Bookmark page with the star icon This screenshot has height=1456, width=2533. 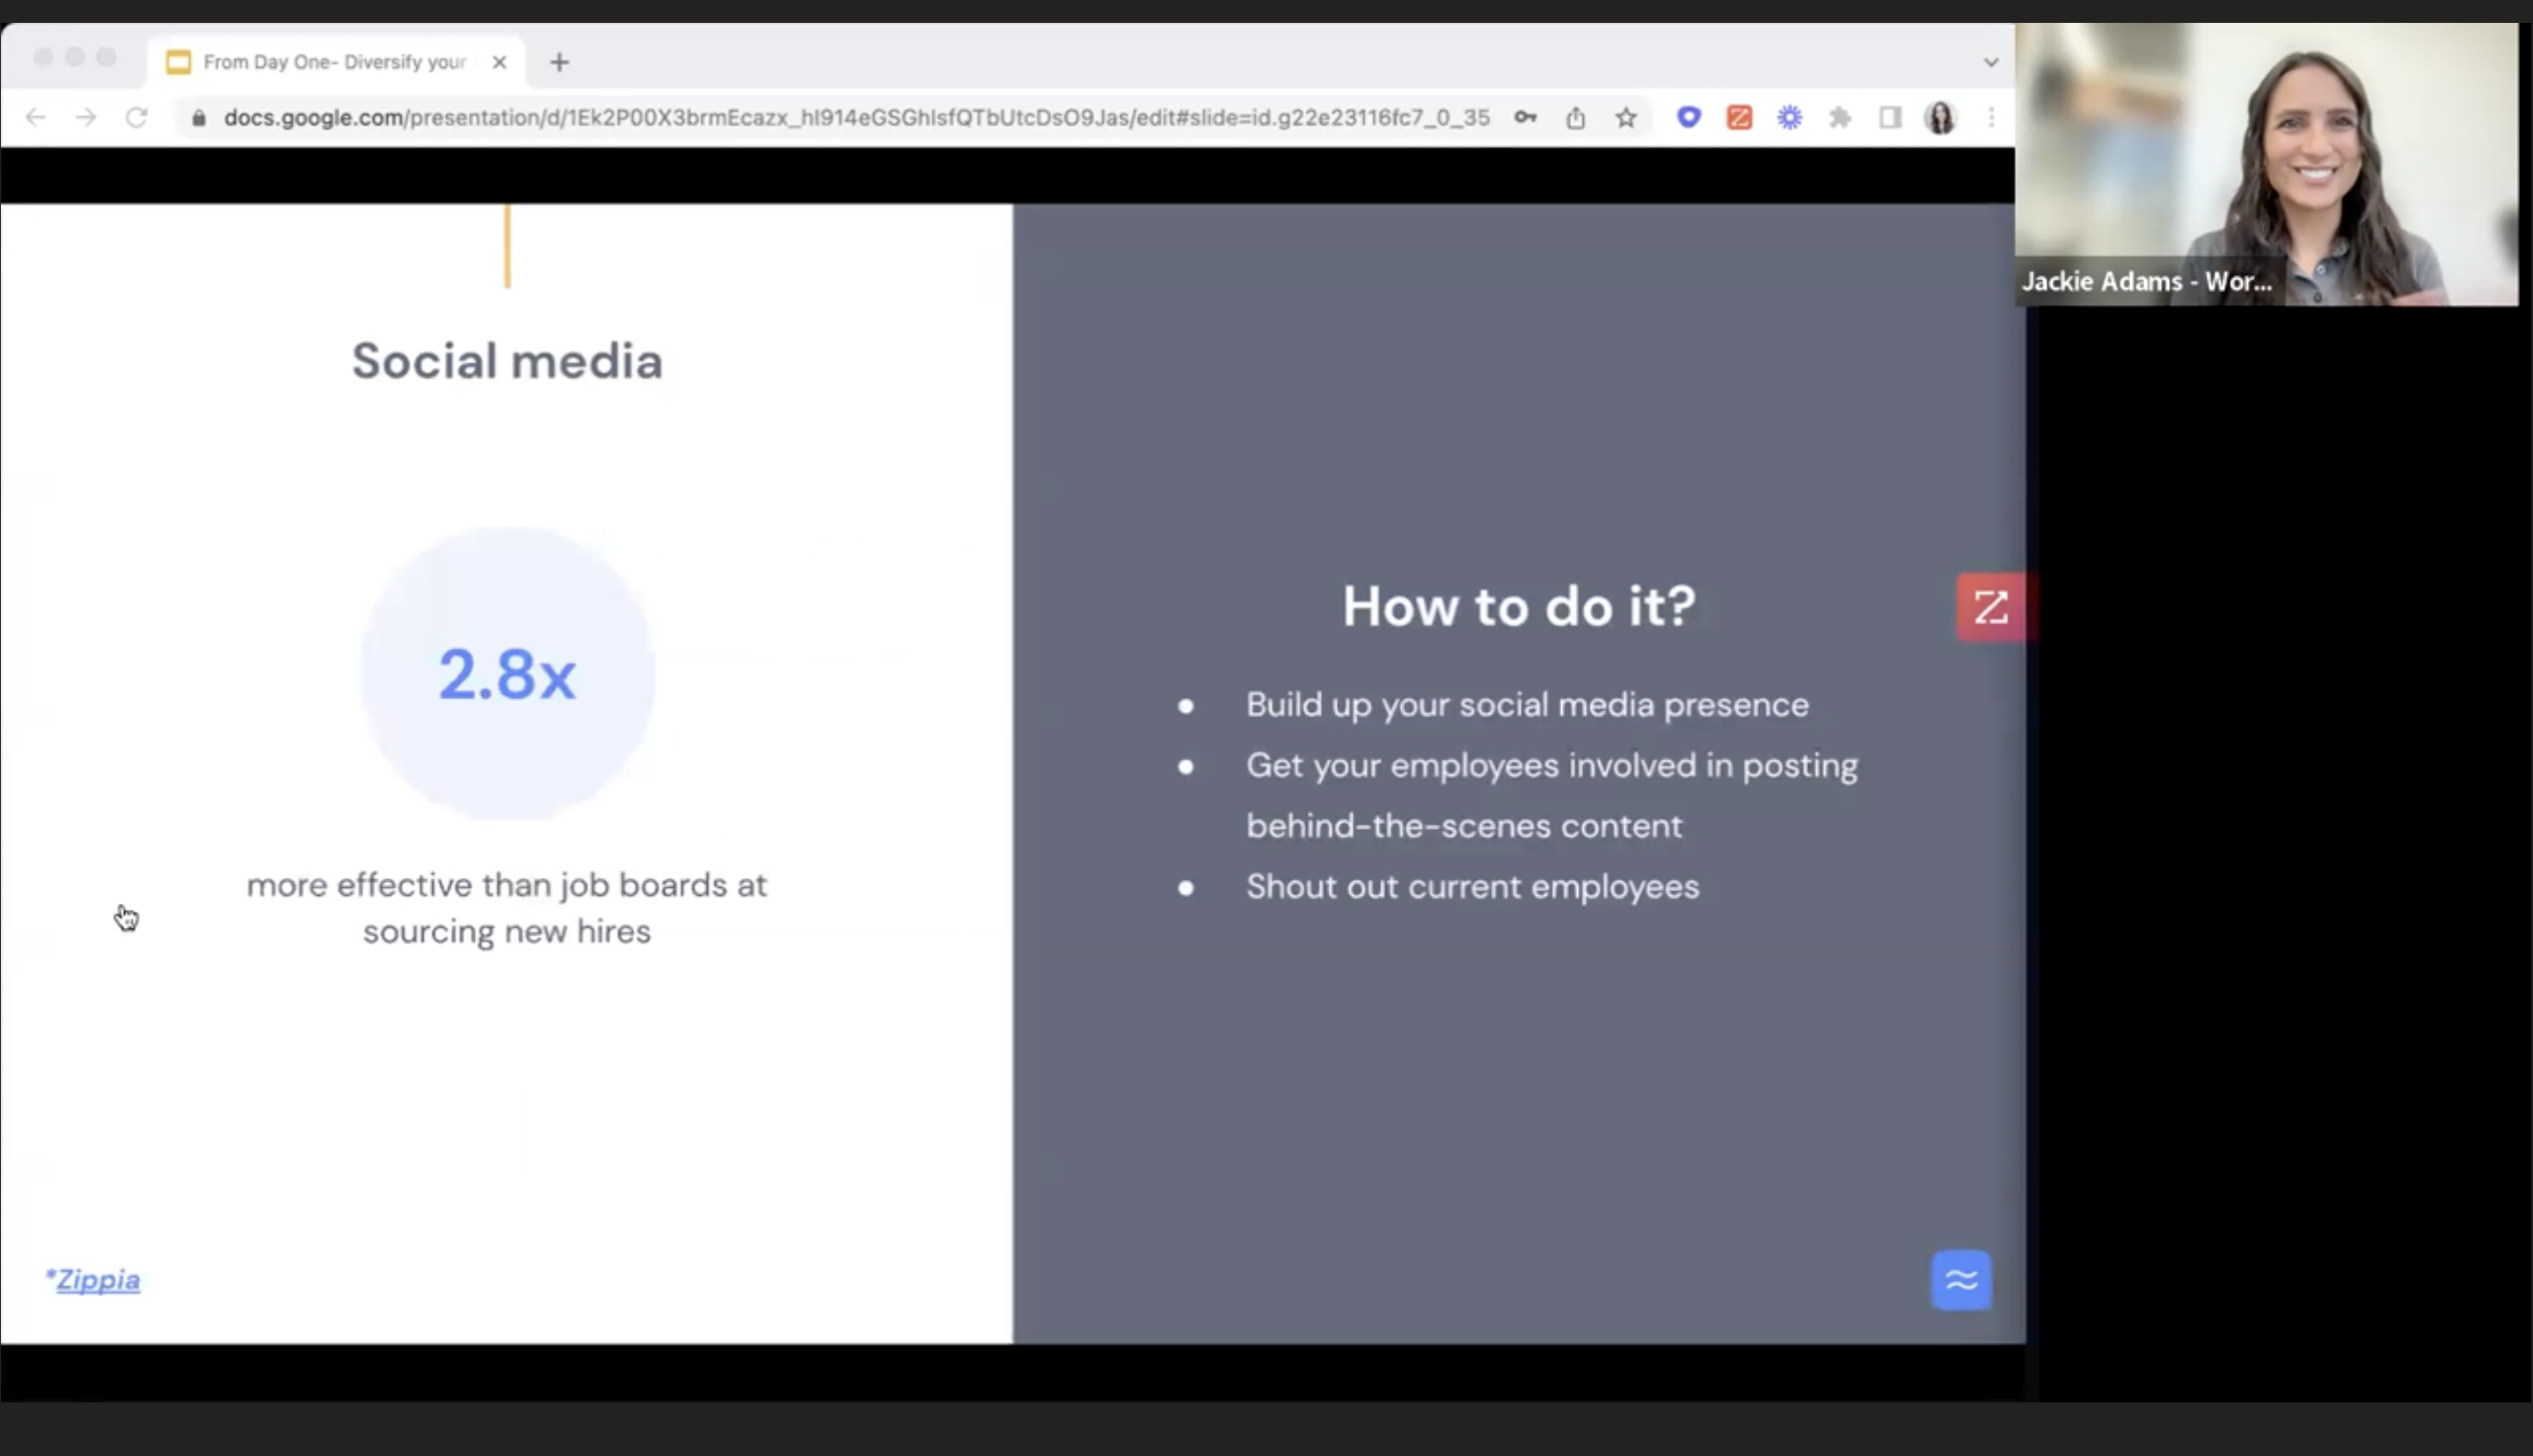point(1626,118)
